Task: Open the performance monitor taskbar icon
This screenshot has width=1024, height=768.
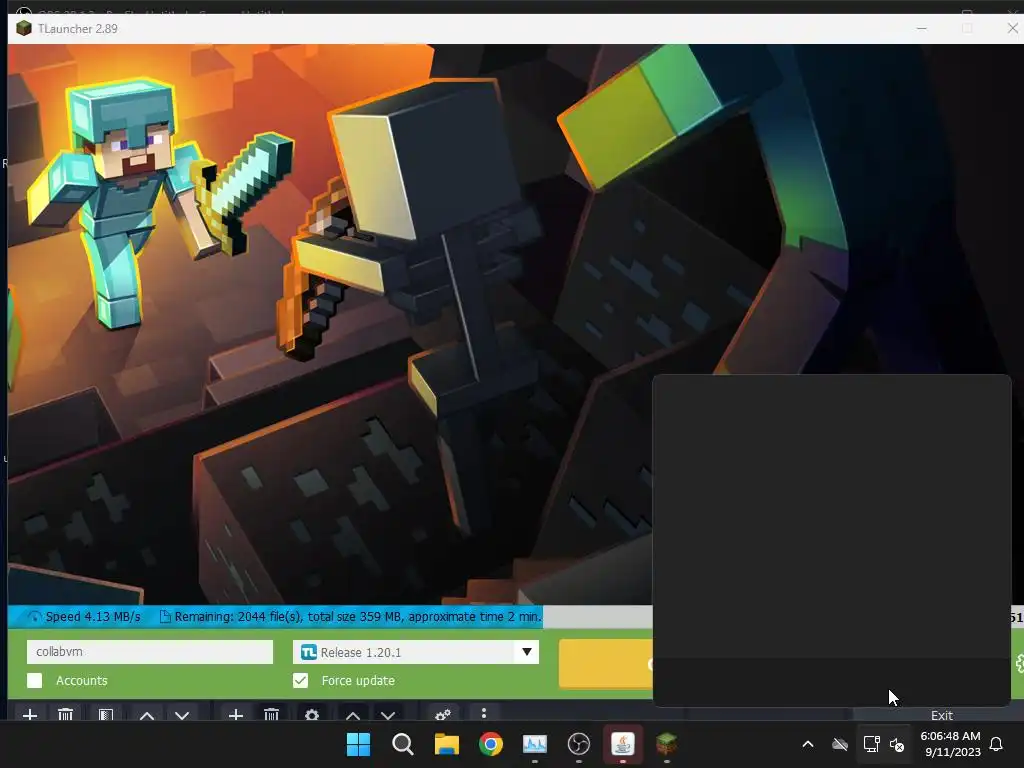Action: click(535, 744)
